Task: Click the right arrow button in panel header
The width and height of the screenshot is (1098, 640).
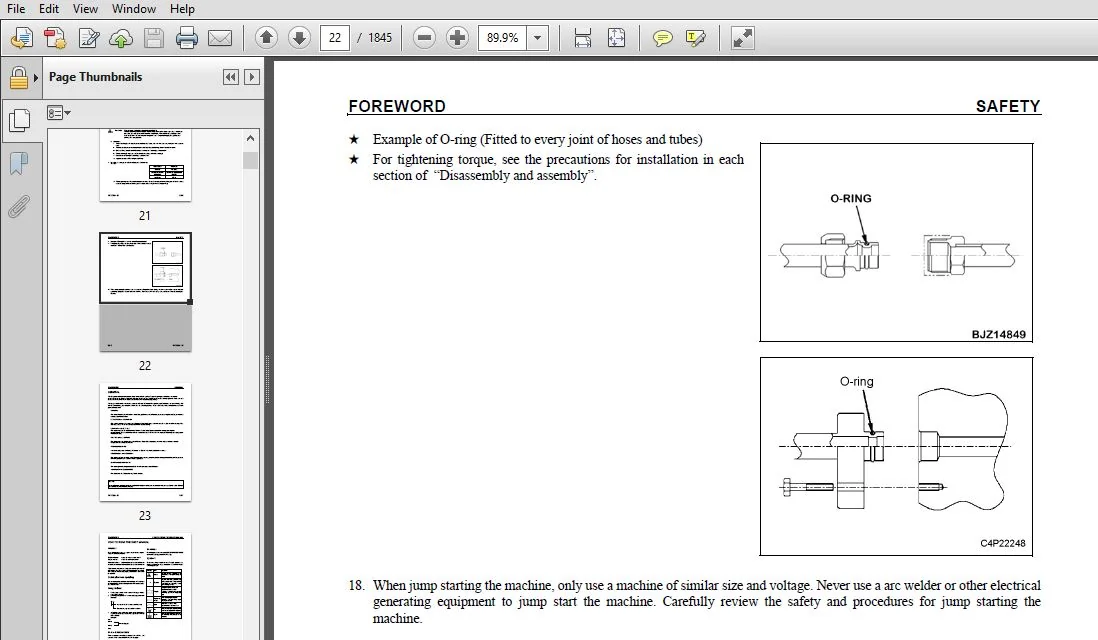Action: 252,77
